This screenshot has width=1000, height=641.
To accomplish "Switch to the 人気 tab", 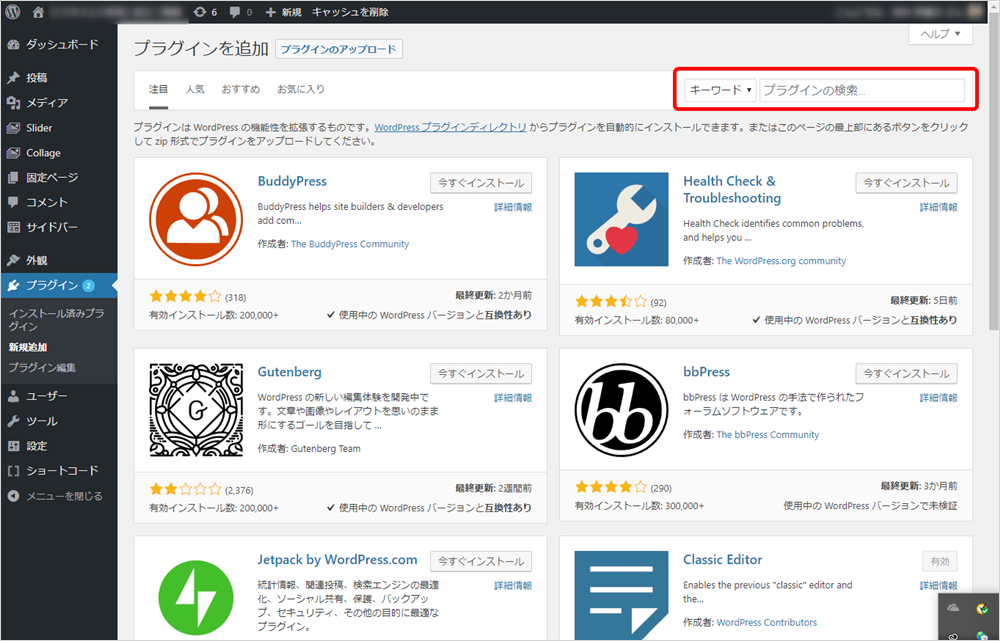I will [195, 89].
